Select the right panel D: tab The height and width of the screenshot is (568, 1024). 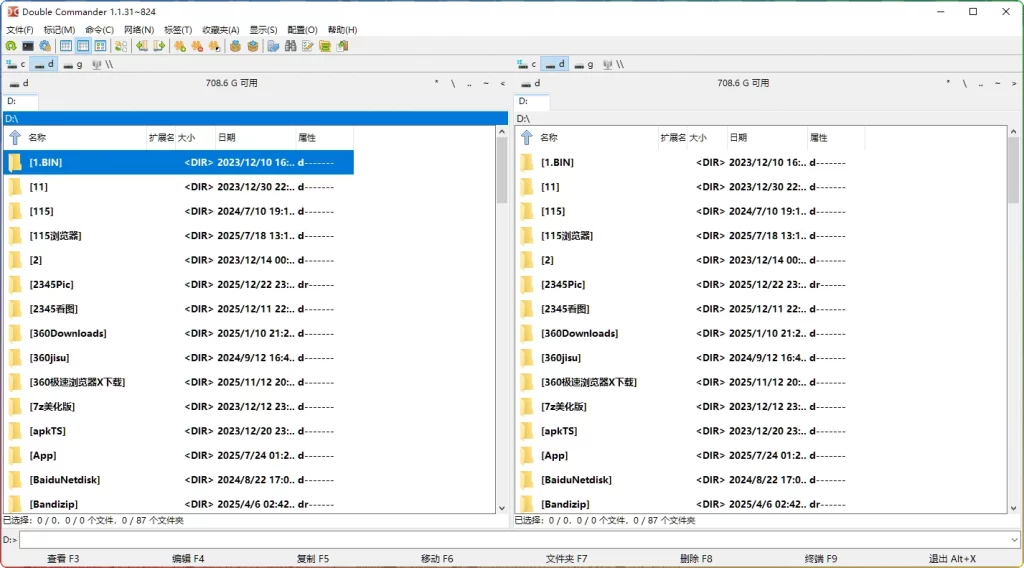click(x=532, y=101)
